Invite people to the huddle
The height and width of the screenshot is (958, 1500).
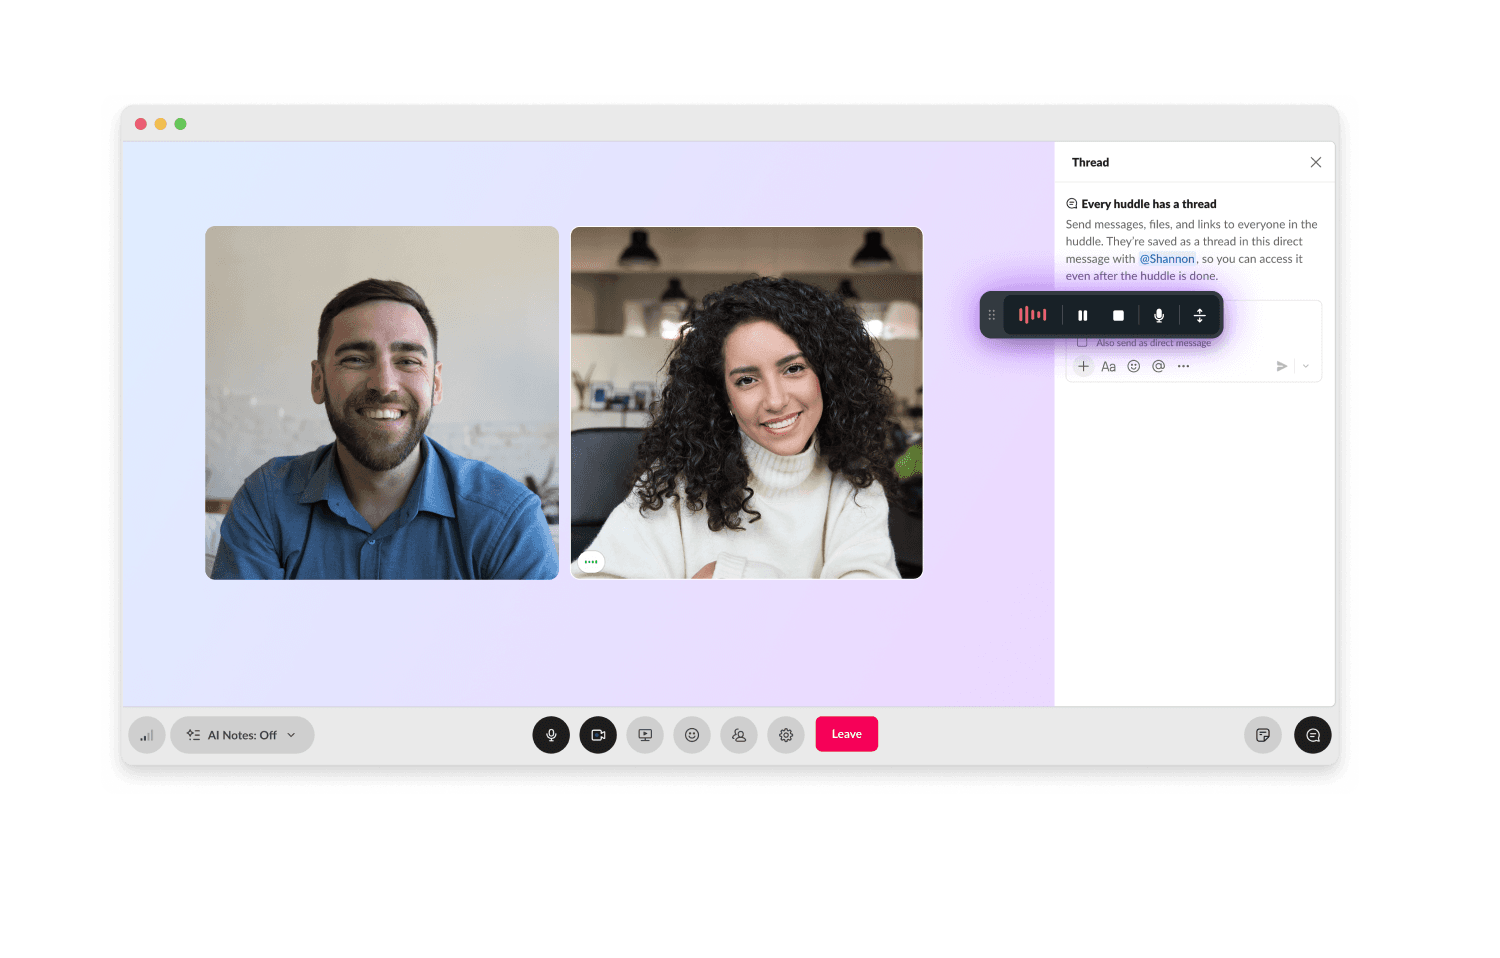[x=739, y=735]
